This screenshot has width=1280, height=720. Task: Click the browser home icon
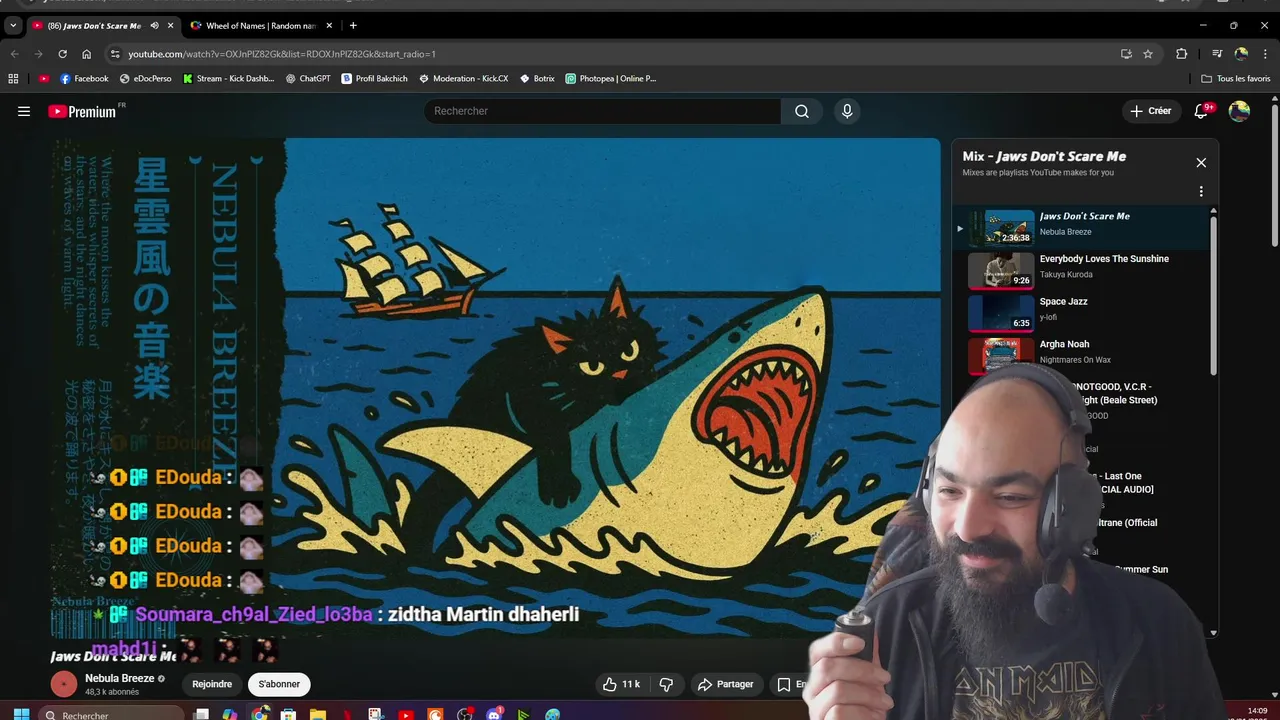pyautogui.click(x=86, y=54)
